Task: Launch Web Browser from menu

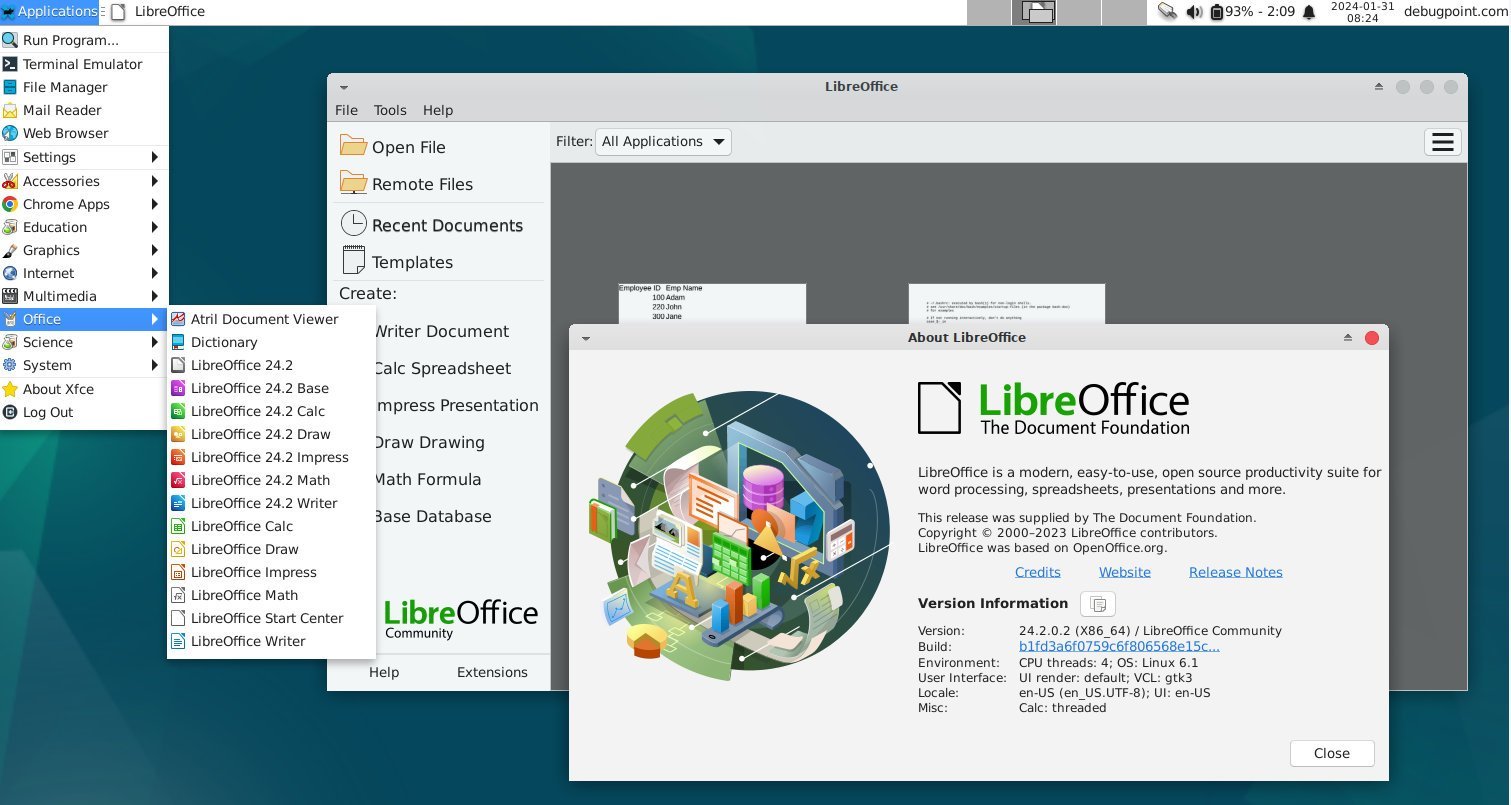Action: coord(83,133)
